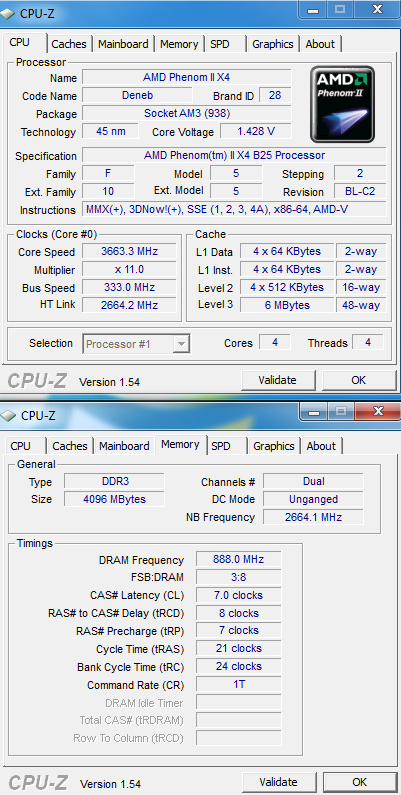Open About tab in upper CPU-Z window
This screenshot has height=795, width=401.
click(320, 44)
